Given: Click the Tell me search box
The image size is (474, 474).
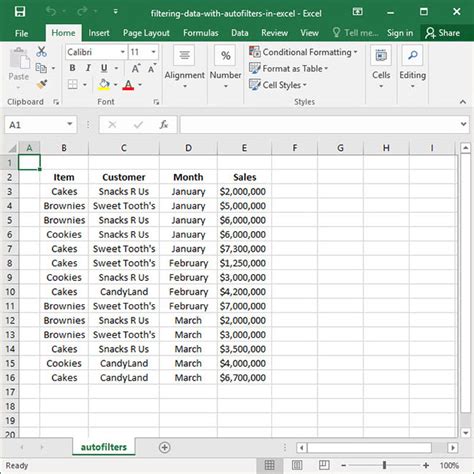Looking at the screenshot, I should (355, 33).
